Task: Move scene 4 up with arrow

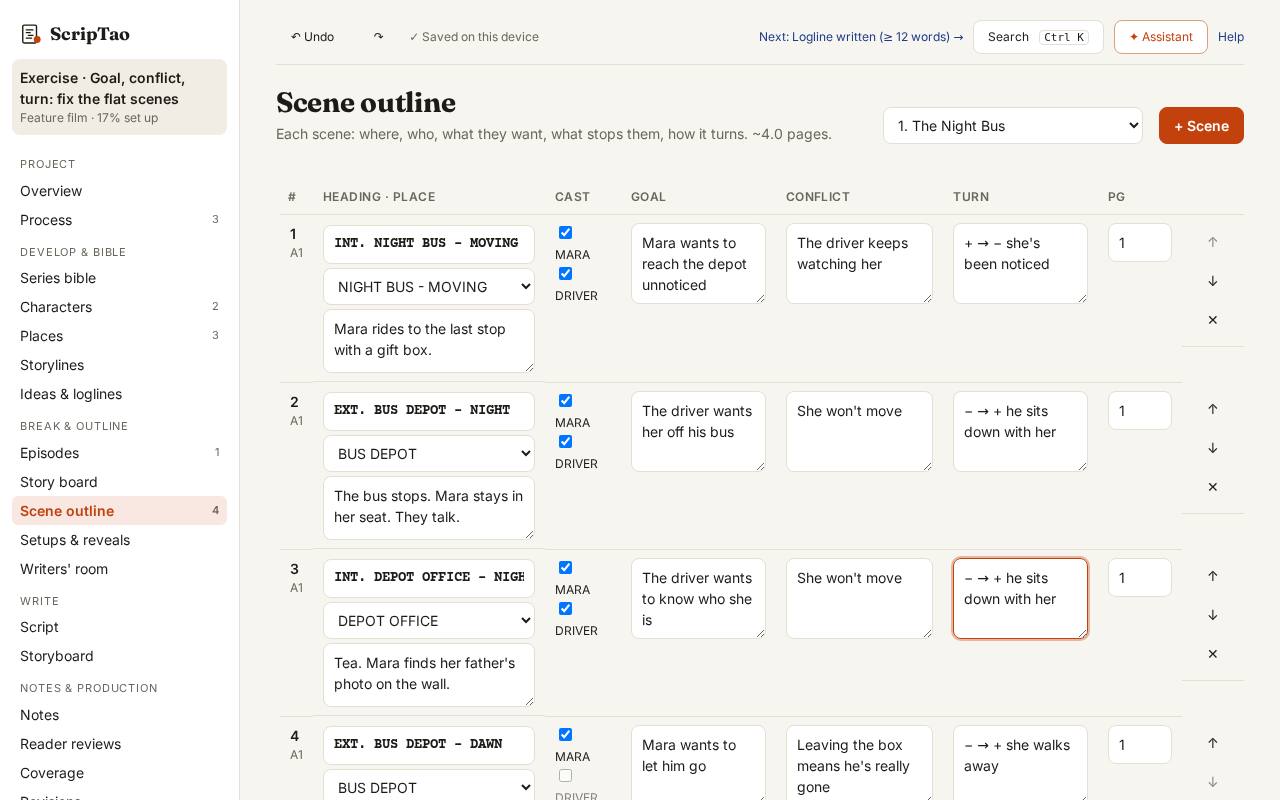Action: [1213, 743]
